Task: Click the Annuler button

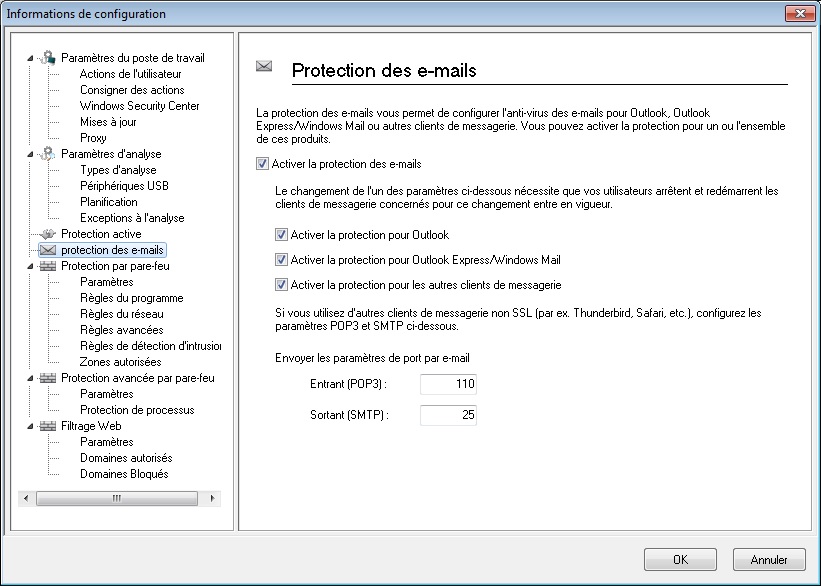Action: pyautogui.click(x=769, y=560)
